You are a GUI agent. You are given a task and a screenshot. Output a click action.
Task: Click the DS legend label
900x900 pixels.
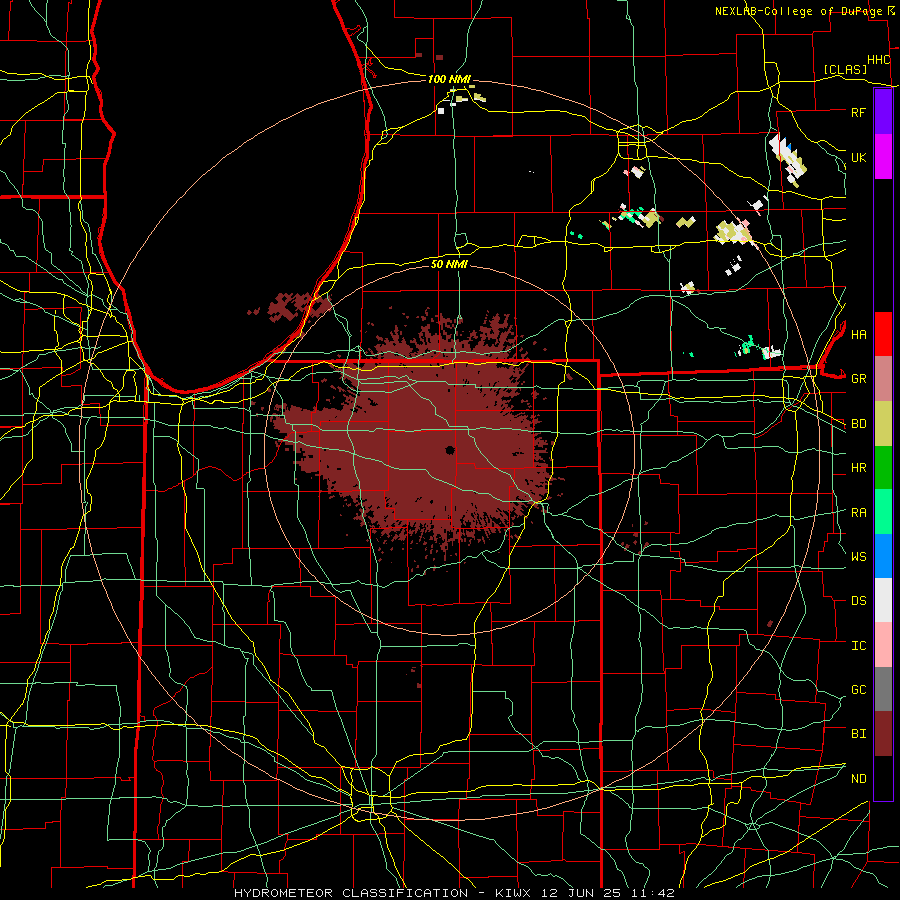(859, 601)
